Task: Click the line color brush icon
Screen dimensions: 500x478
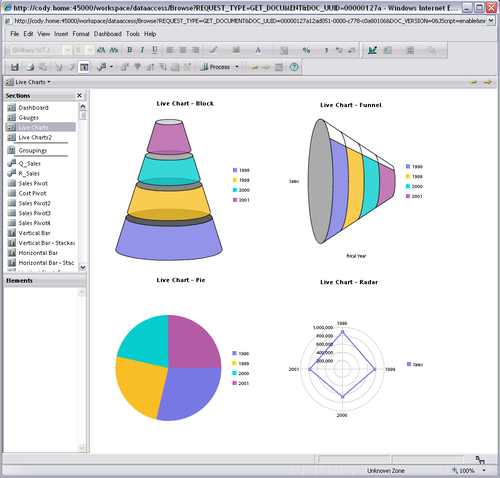Action: (x=214, y=50)
